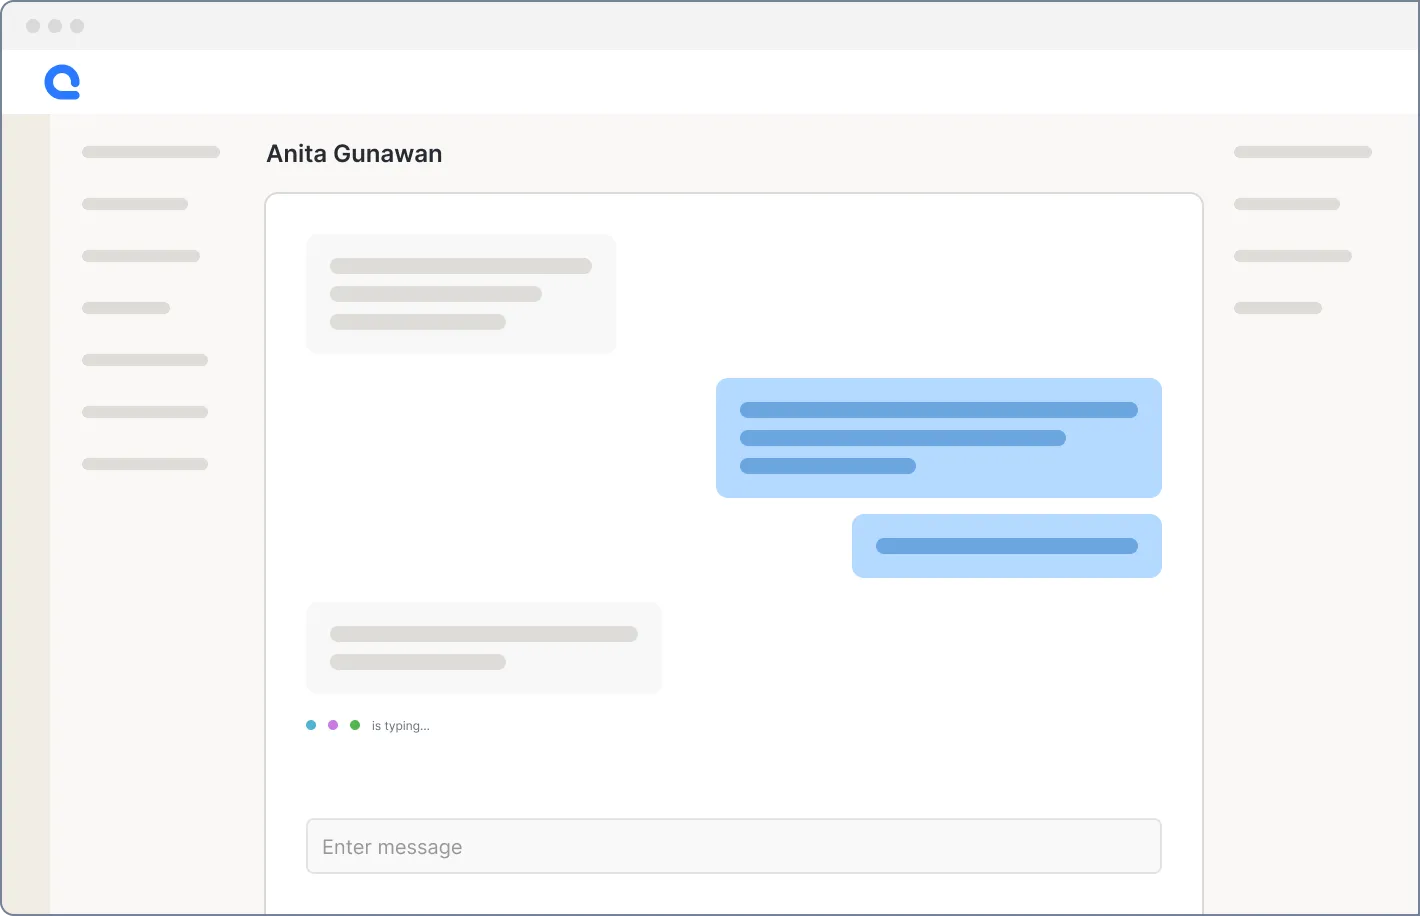Focus the Enter message input field
The image size is (1420, 916).
pos(734,846)
